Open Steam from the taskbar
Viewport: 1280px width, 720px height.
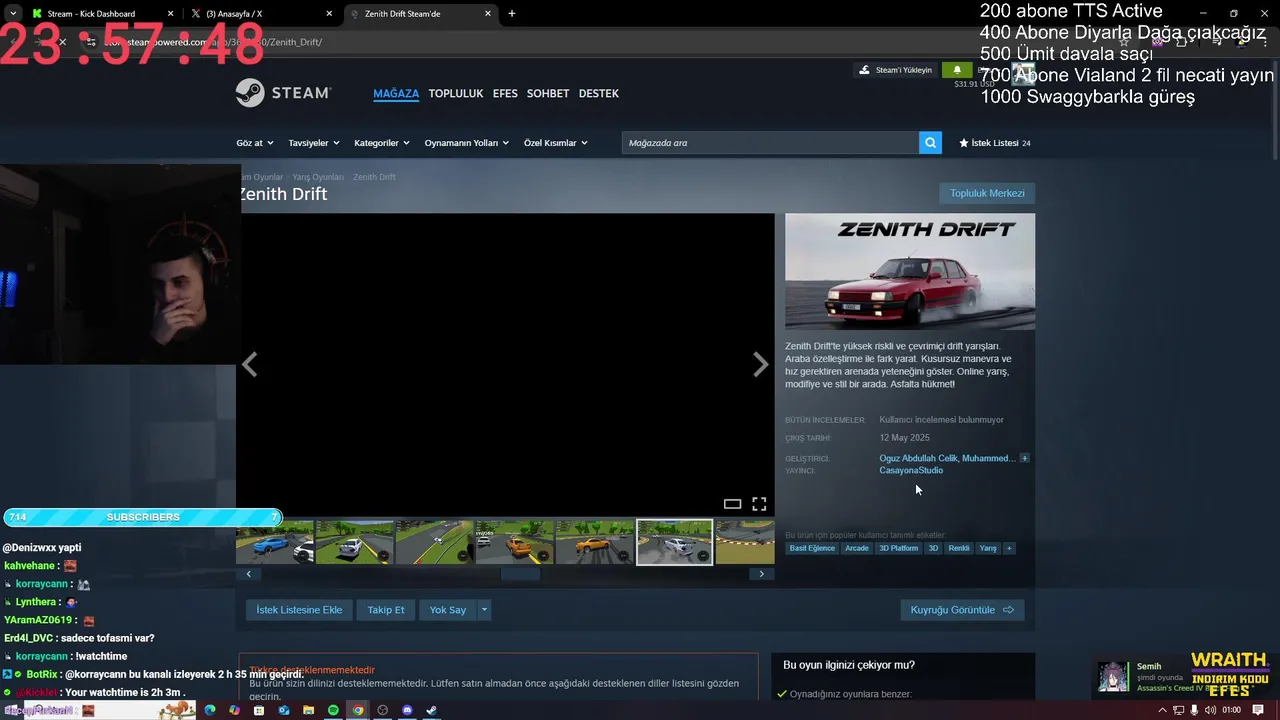(x=431, y=710)
